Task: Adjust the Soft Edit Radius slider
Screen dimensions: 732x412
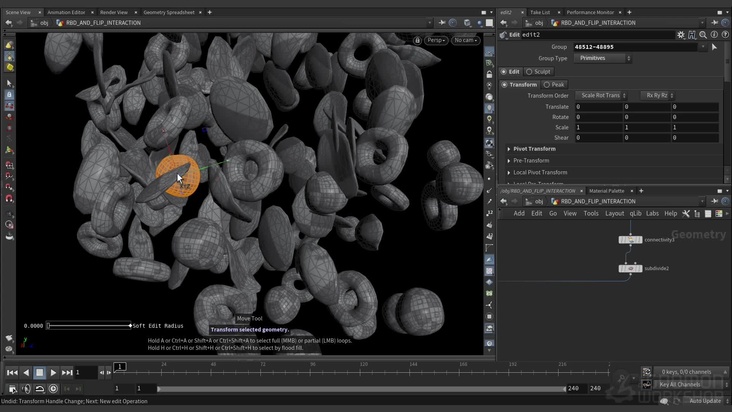Action: (x=88, y=325)
